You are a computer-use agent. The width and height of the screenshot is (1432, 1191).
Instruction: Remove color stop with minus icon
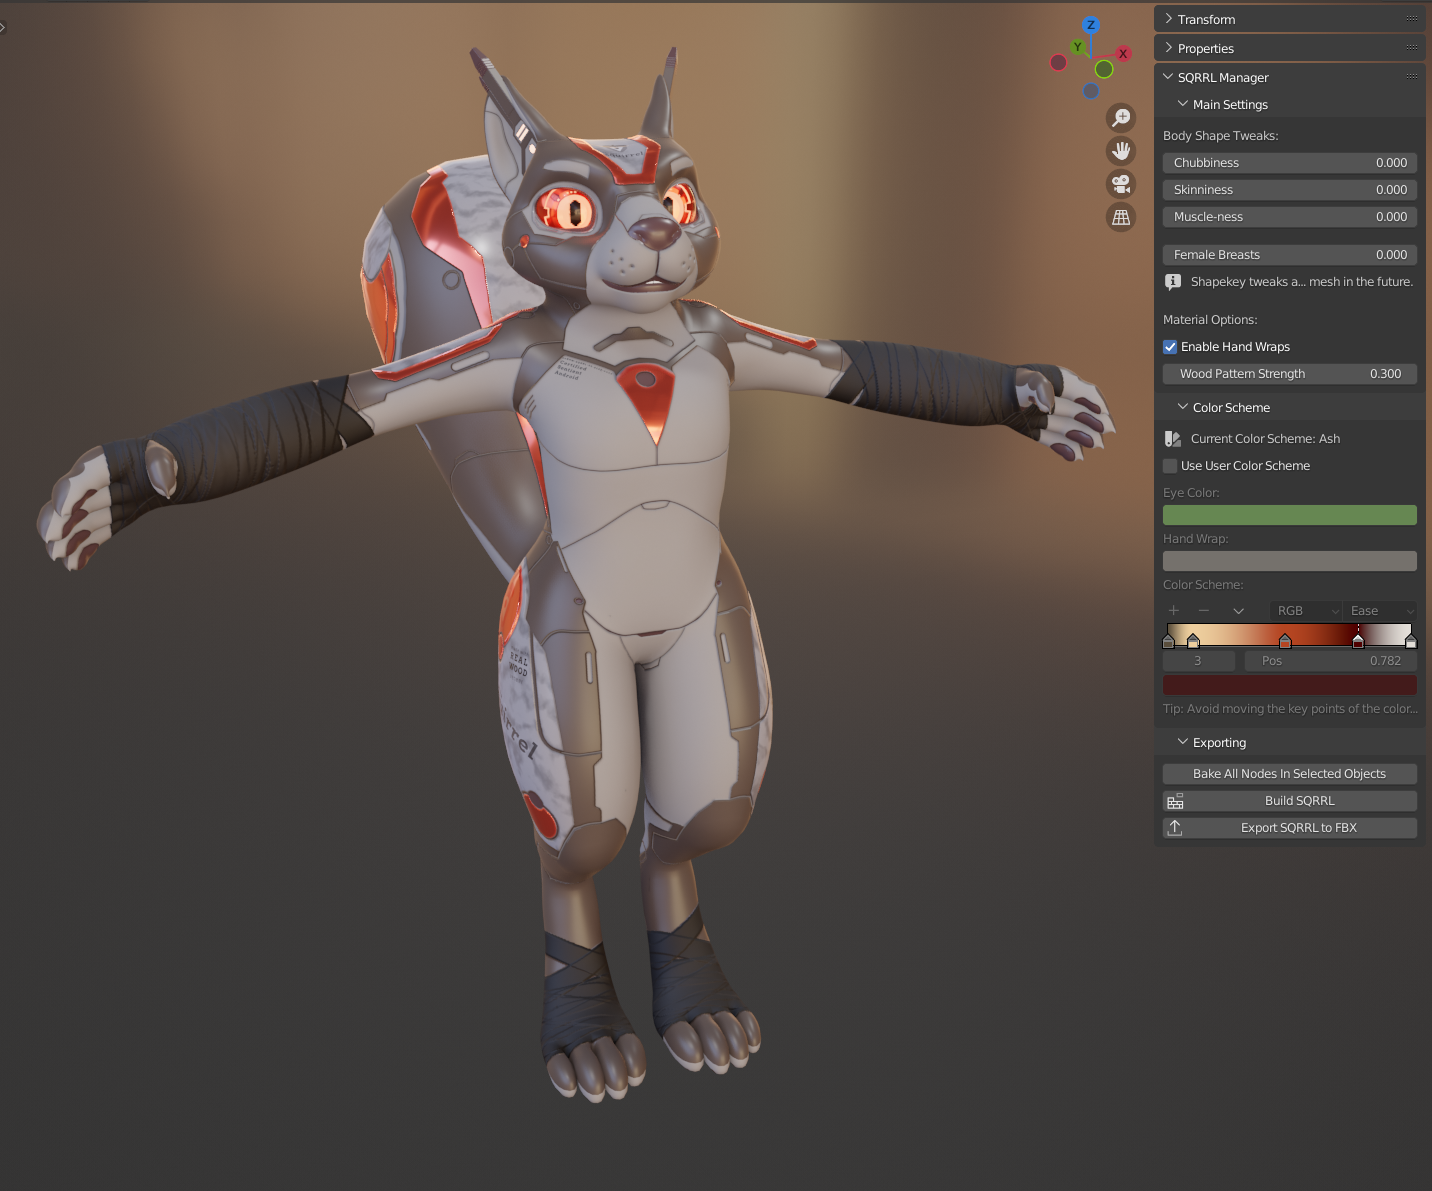(1204, 611)
